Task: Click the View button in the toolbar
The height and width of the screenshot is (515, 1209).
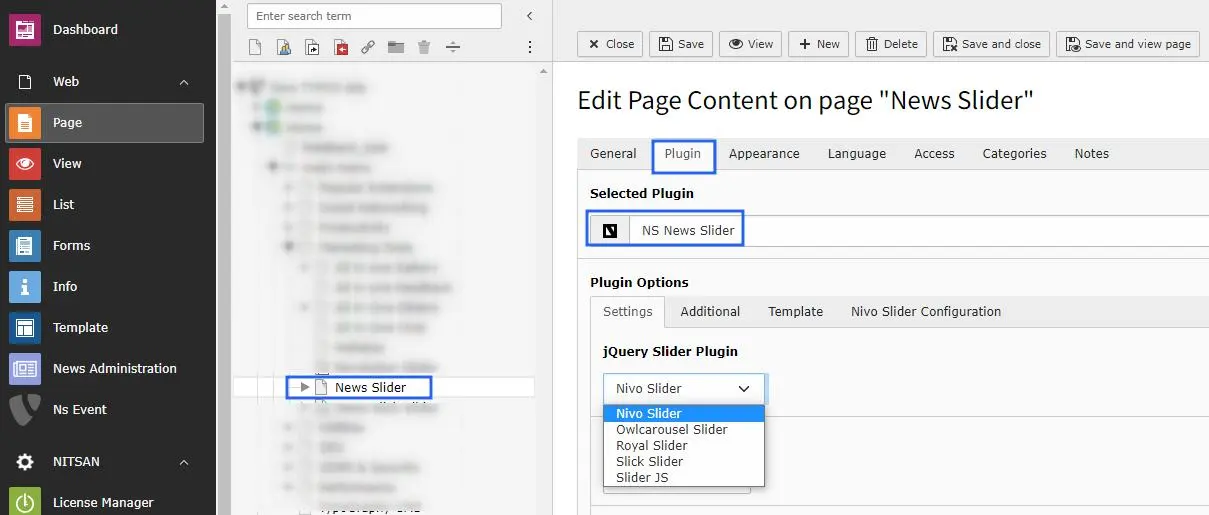Action: pos(751,44)
